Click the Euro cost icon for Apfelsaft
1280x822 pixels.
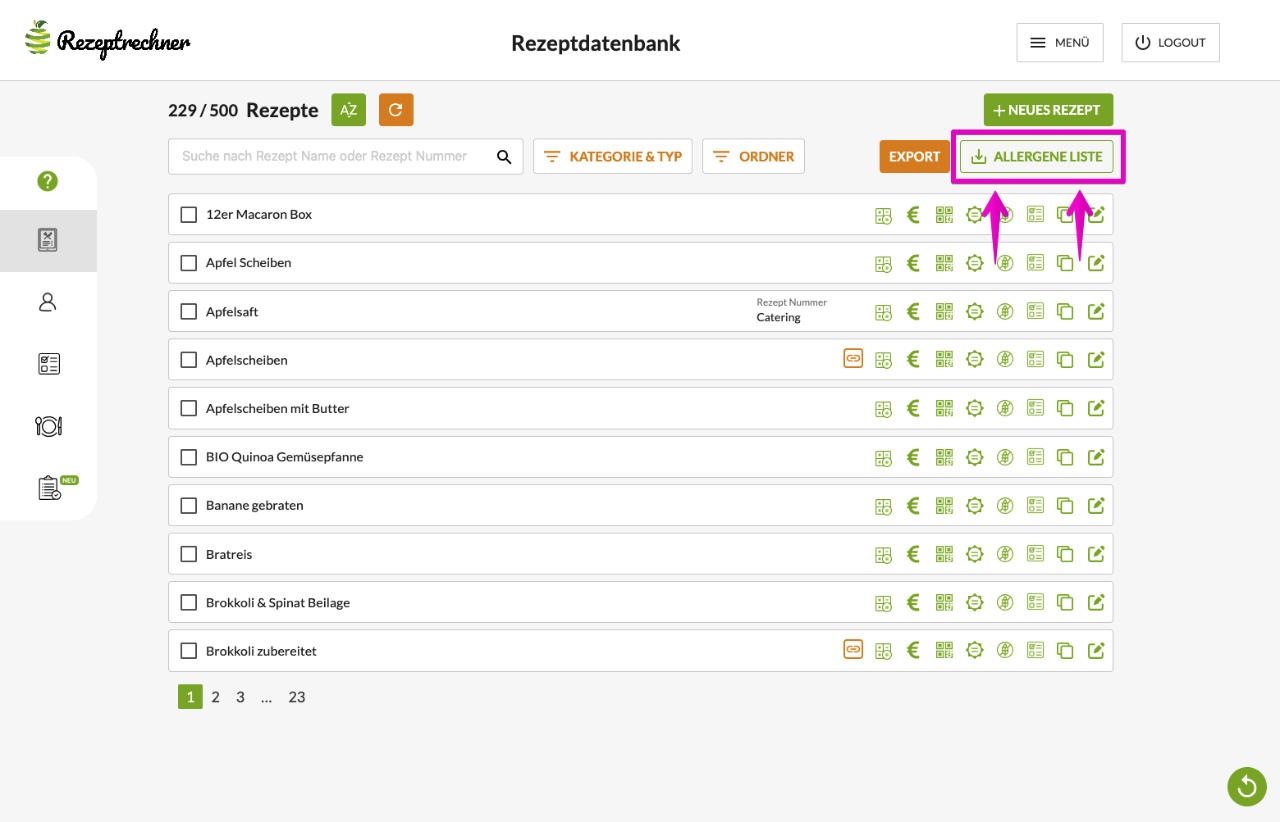(x=913, y=312)
